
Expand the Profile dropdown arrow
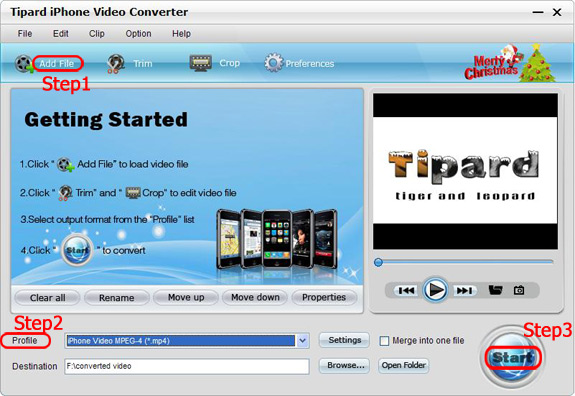(x=303, y=341)
